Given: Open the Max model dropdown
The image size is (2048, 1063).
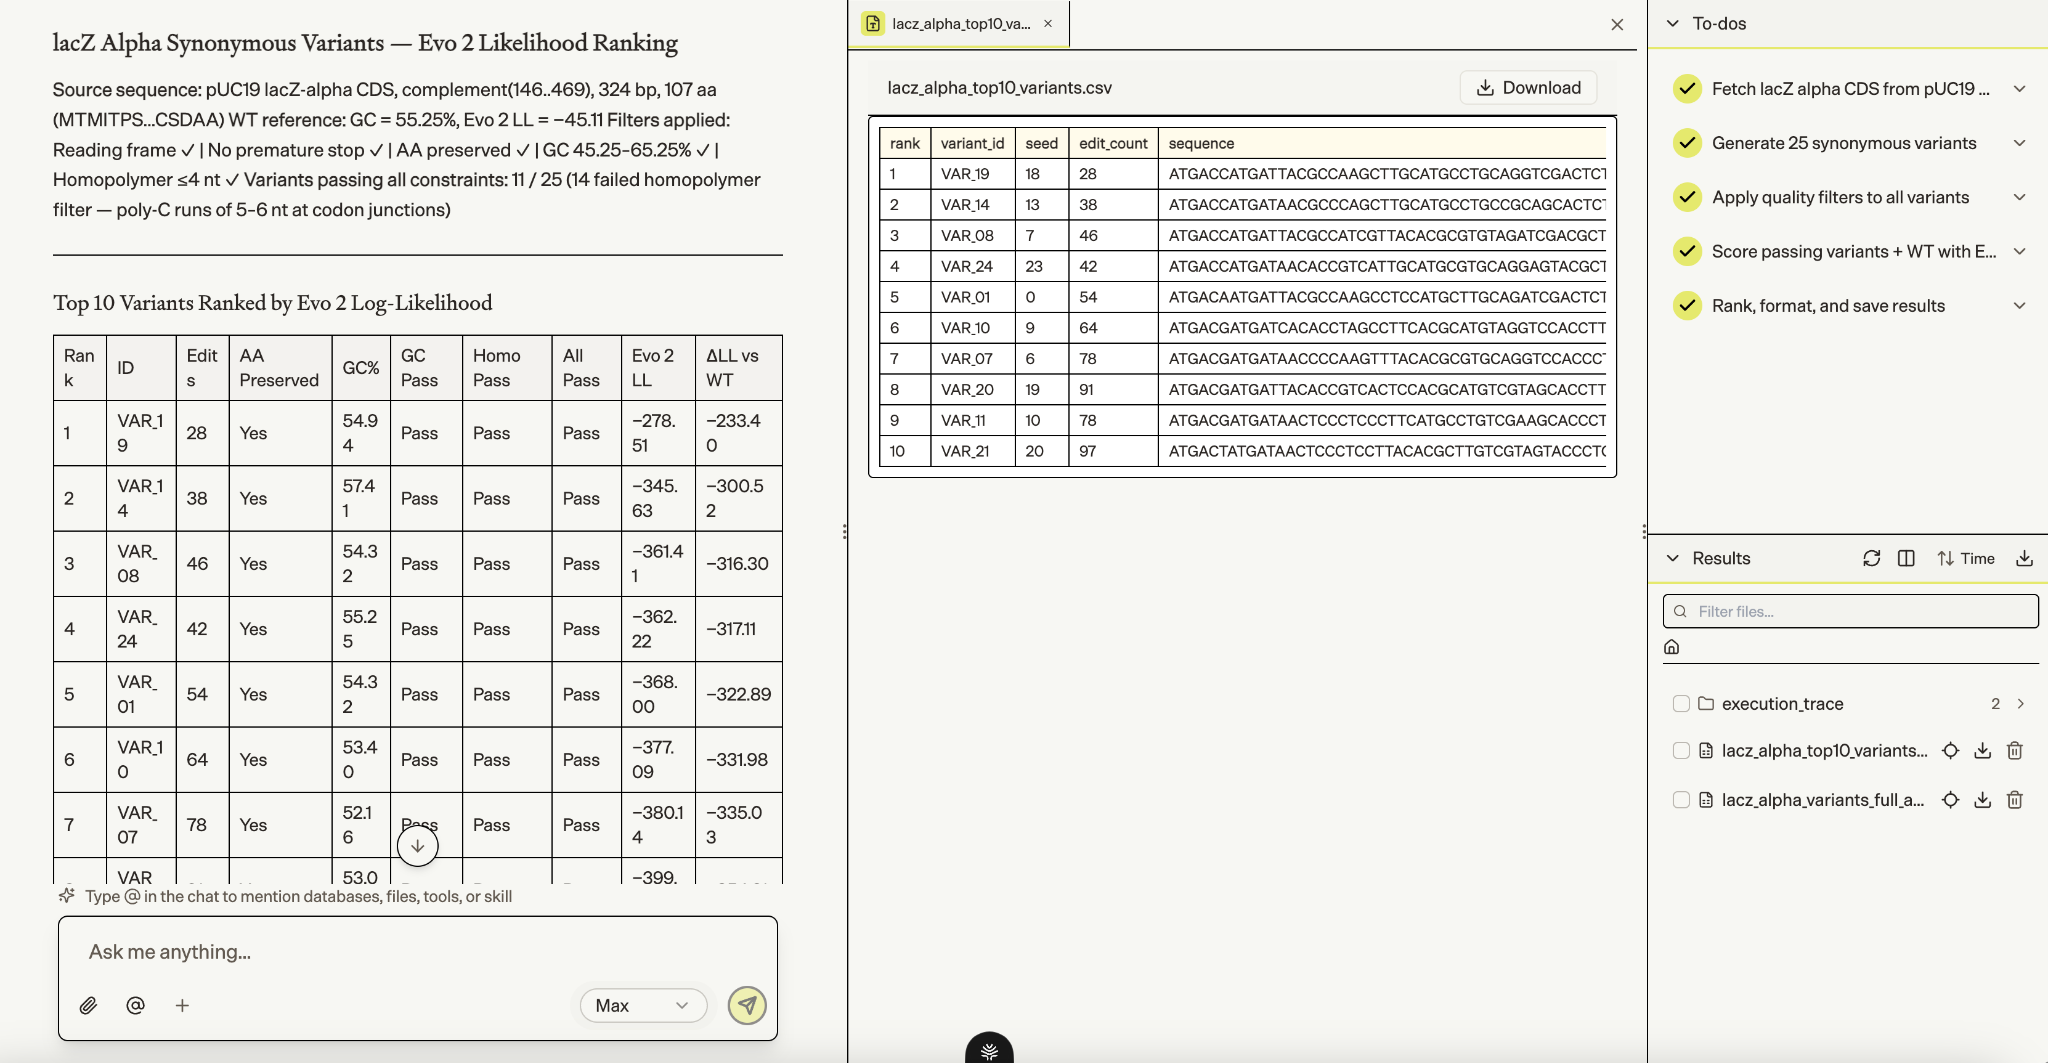Looking at the screenshot, I should (x=643, y=1005).
